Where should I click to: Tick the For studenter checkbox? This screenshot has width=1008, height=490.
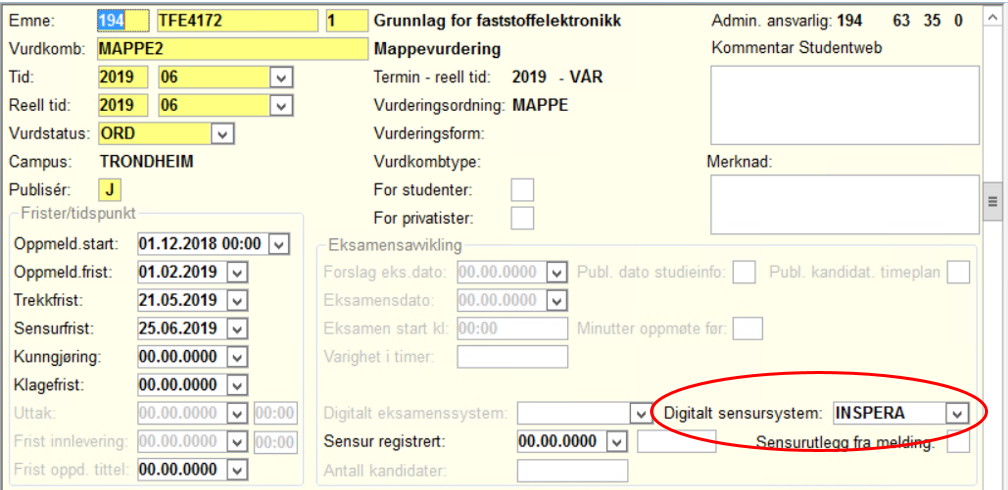pyautogui.click(x=522, y=190)
